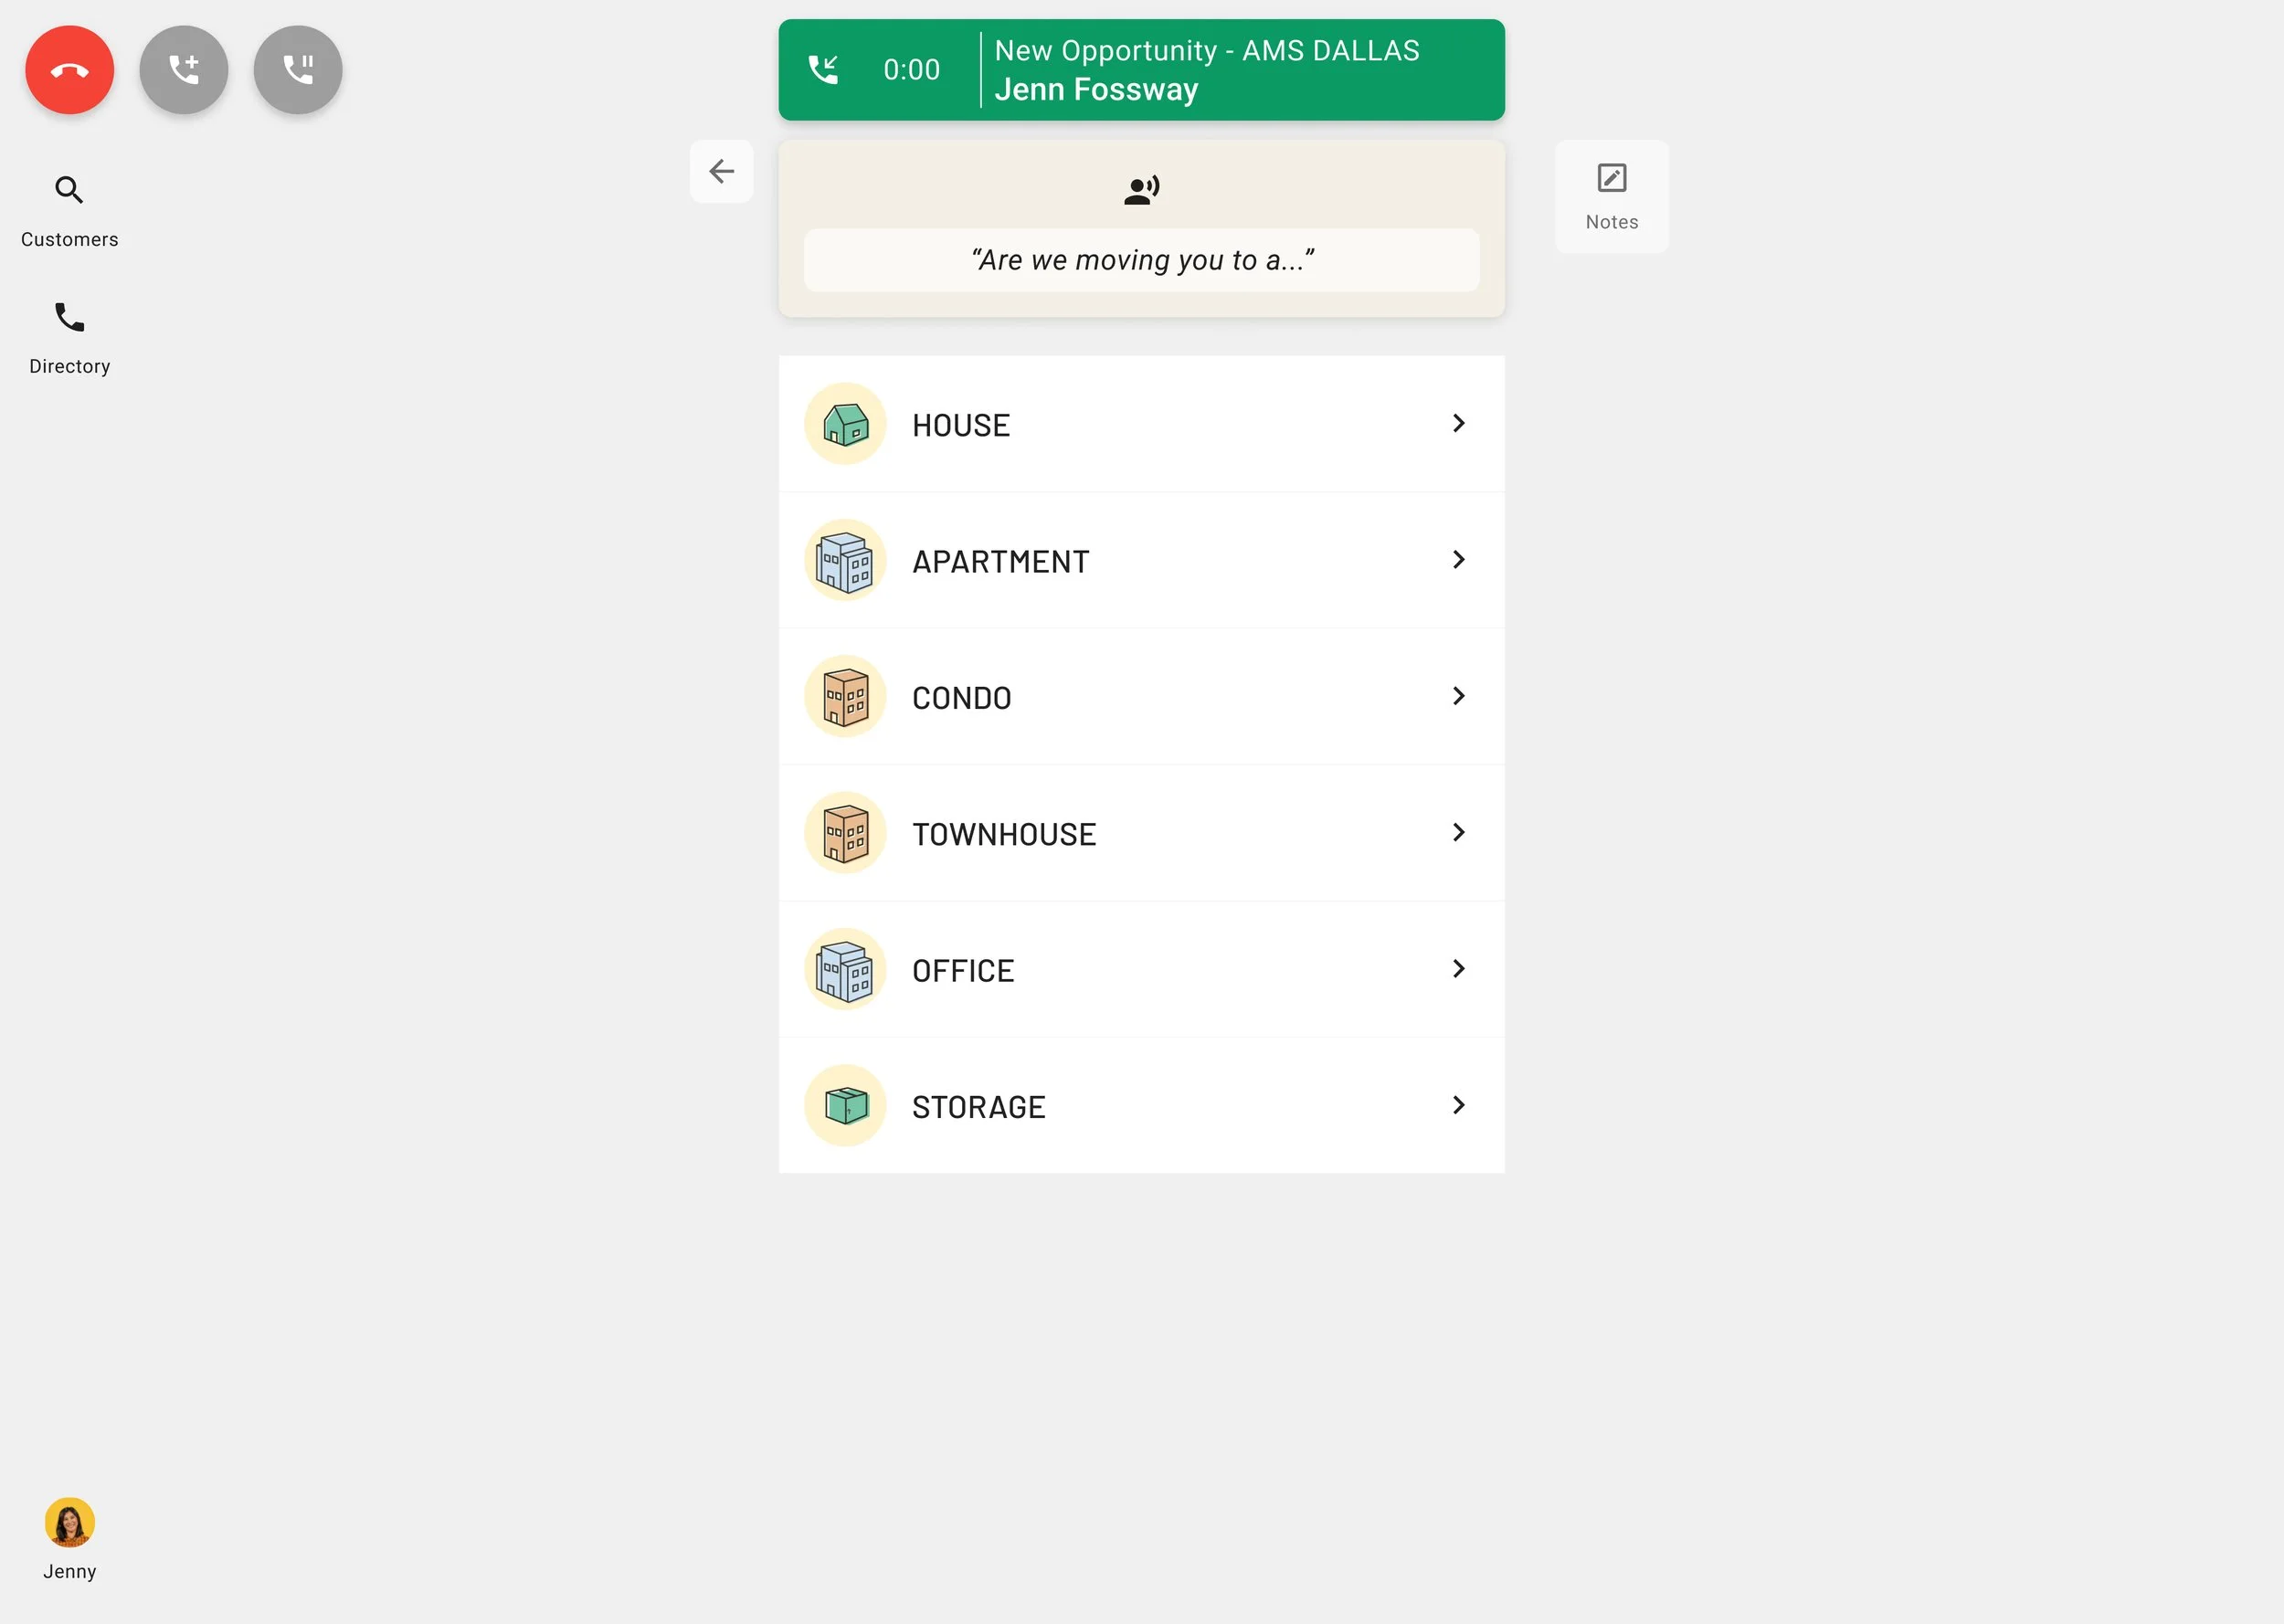Viewport: 2284px width, 1624px height.
Task: Put the call on hold
Action: click(298, 70)
